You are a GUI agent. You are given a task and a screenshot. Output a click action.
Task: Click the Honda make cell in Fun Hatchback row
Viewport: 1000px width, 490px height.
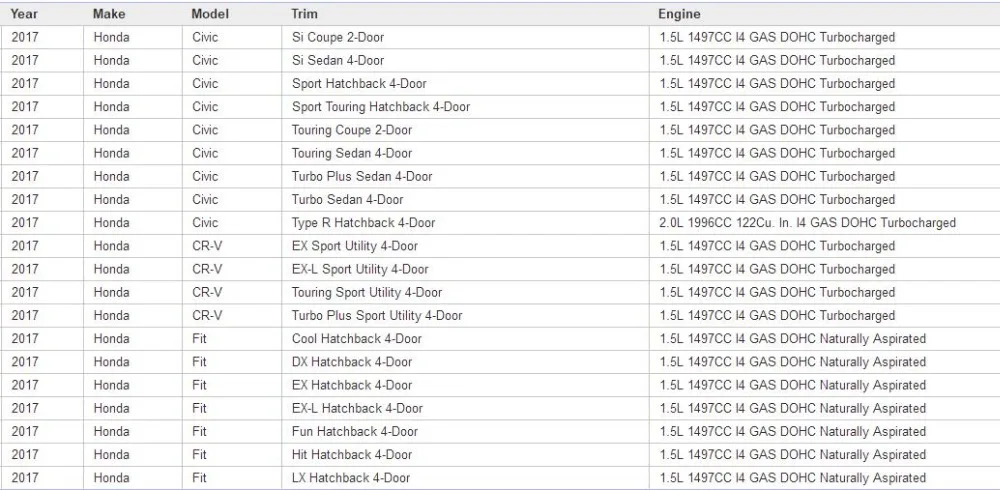point(133,432)
